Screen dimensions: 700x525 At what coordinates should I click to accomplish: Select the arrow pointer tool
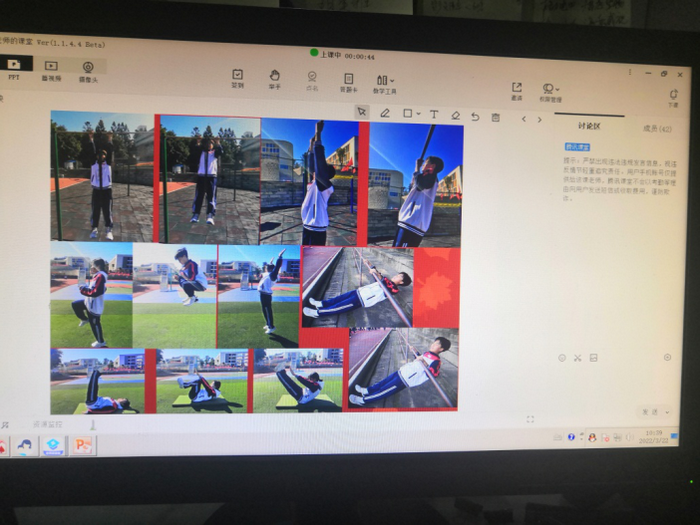[x=361, y=113]
